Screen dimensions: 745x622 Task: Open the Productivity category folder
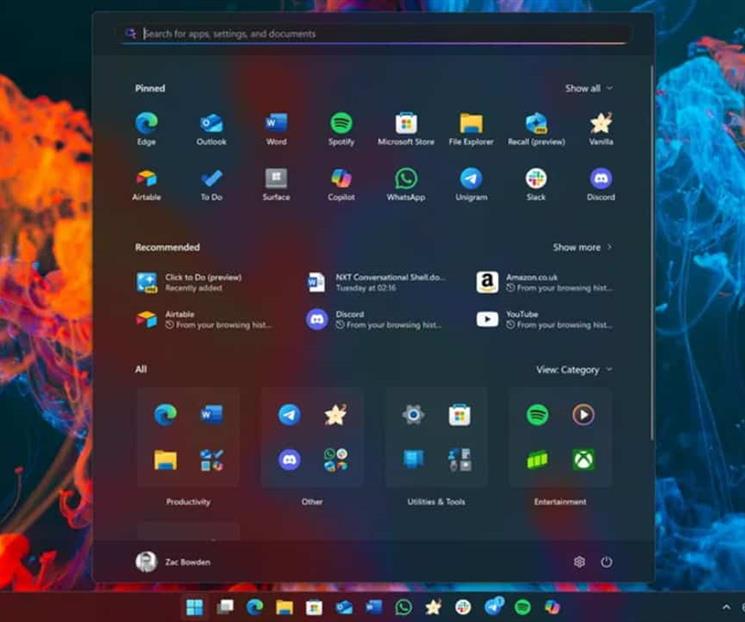[x=188, y=438]
